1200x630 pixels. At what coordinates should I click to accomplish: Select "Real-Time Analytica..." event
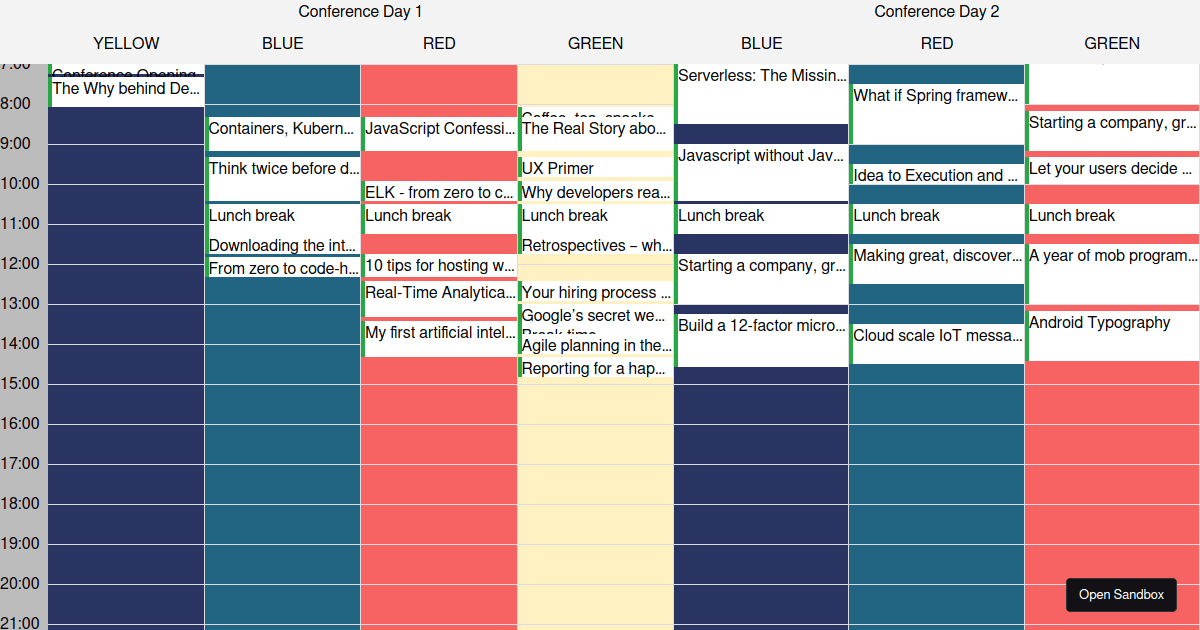tap(438, 292)
